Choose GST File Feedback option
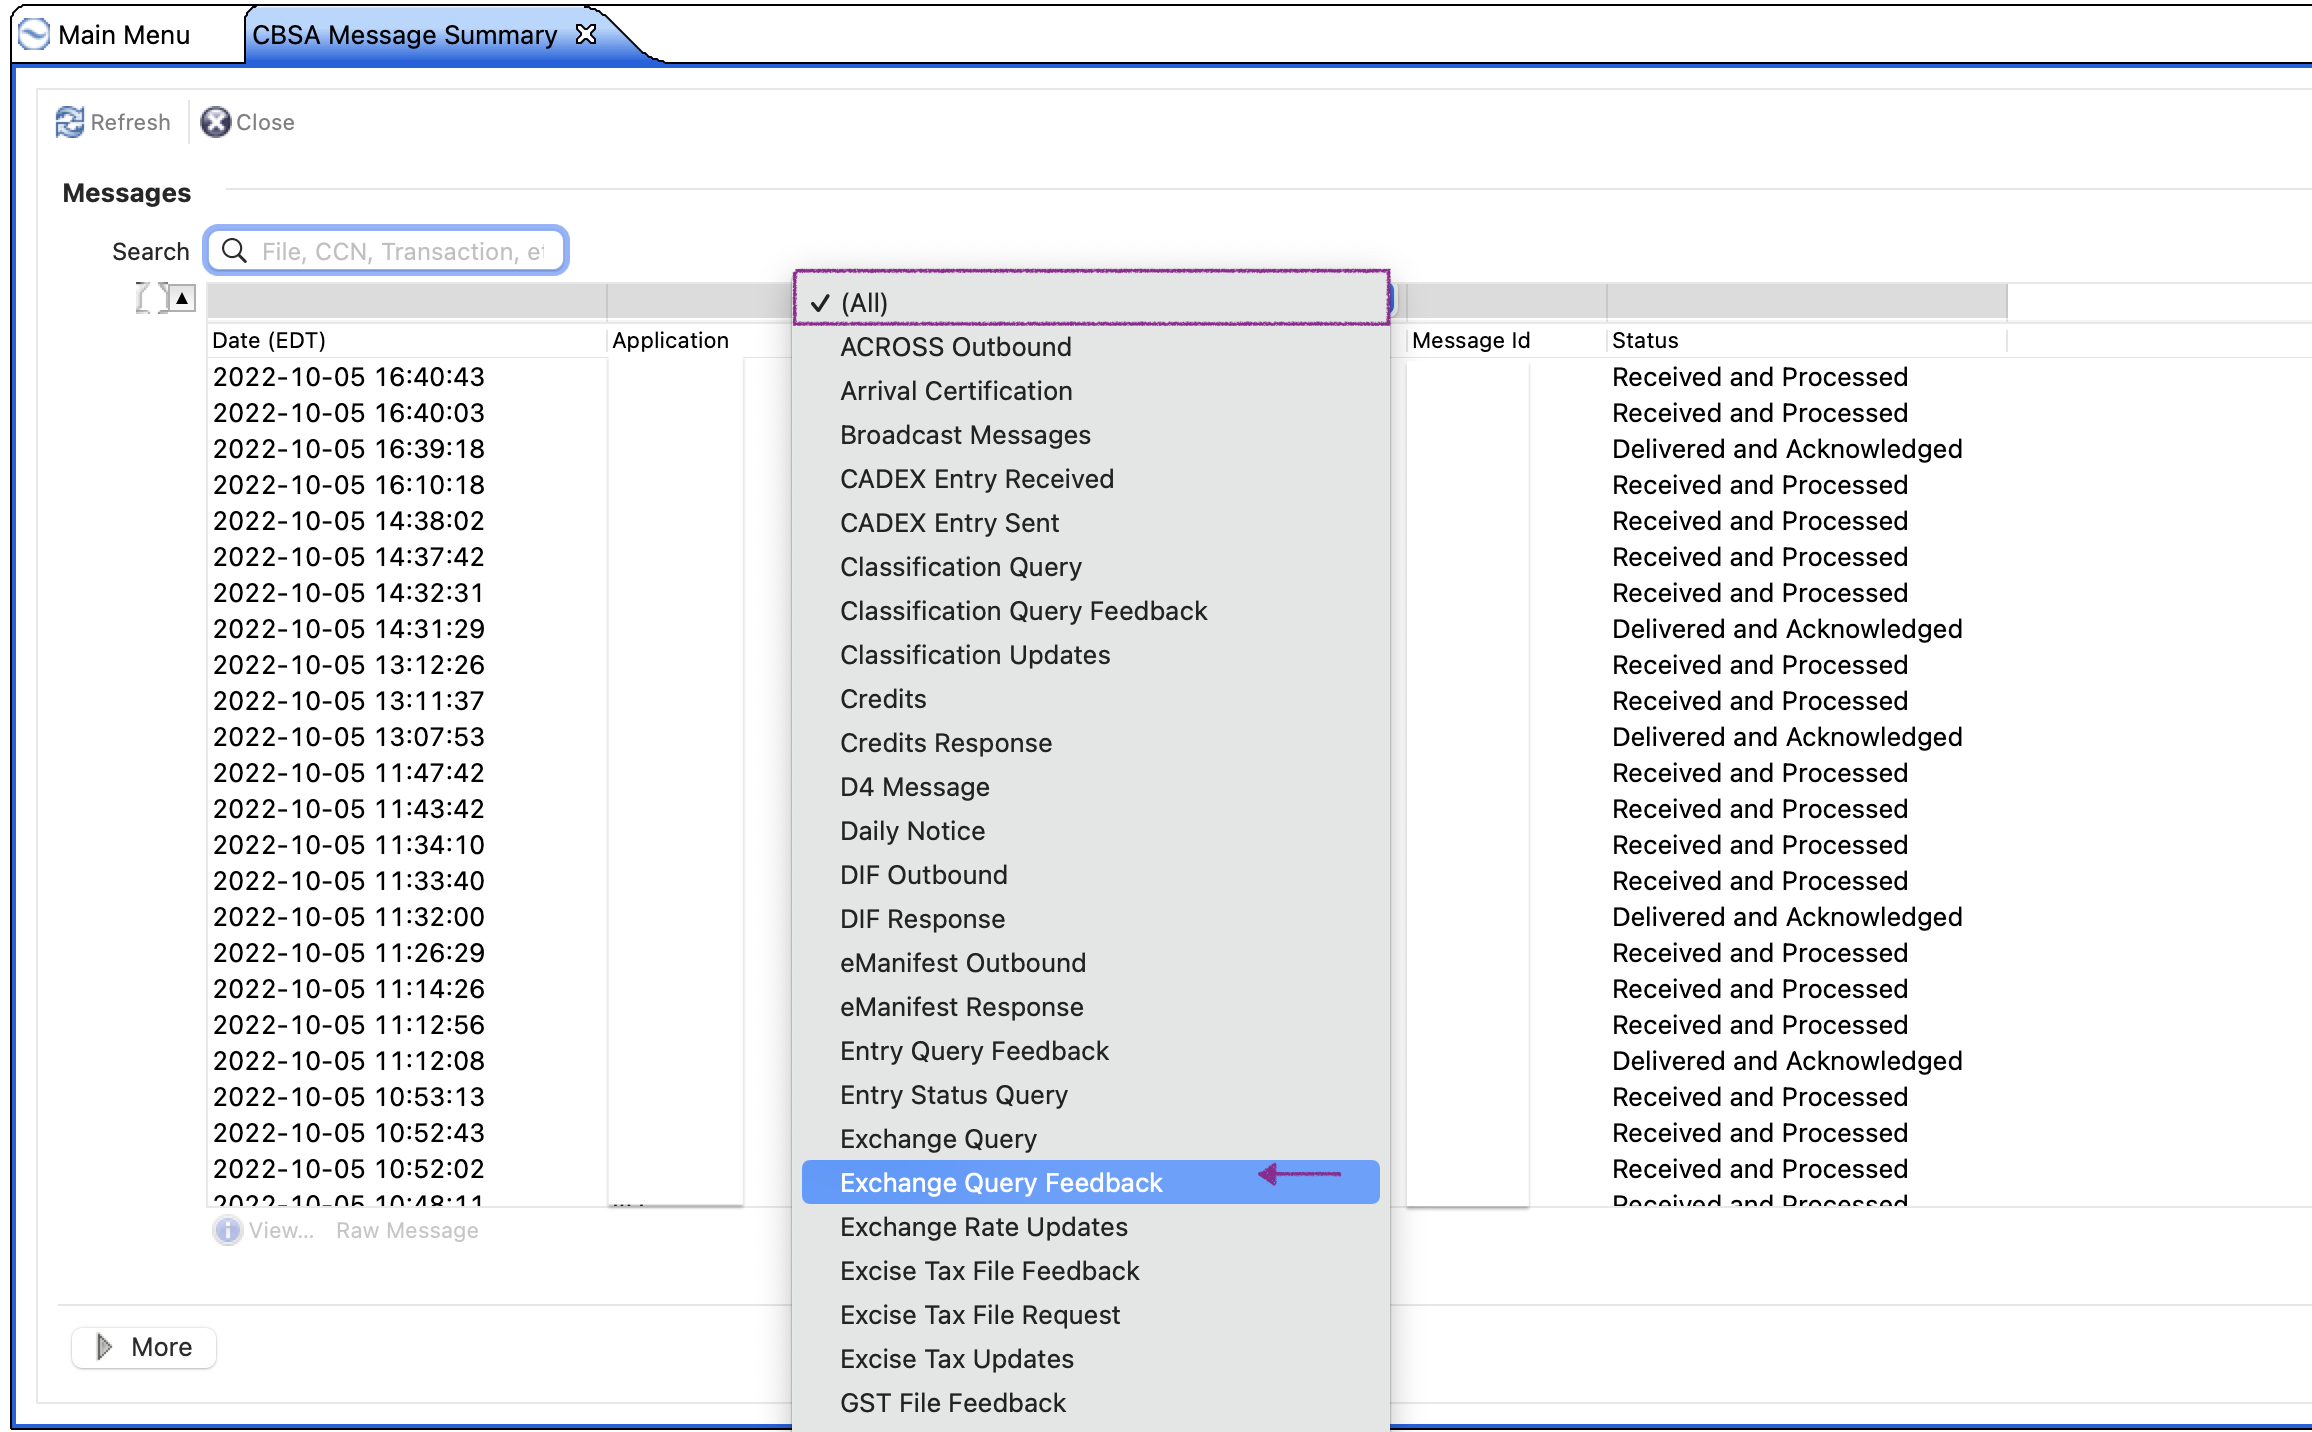 1091,1403
